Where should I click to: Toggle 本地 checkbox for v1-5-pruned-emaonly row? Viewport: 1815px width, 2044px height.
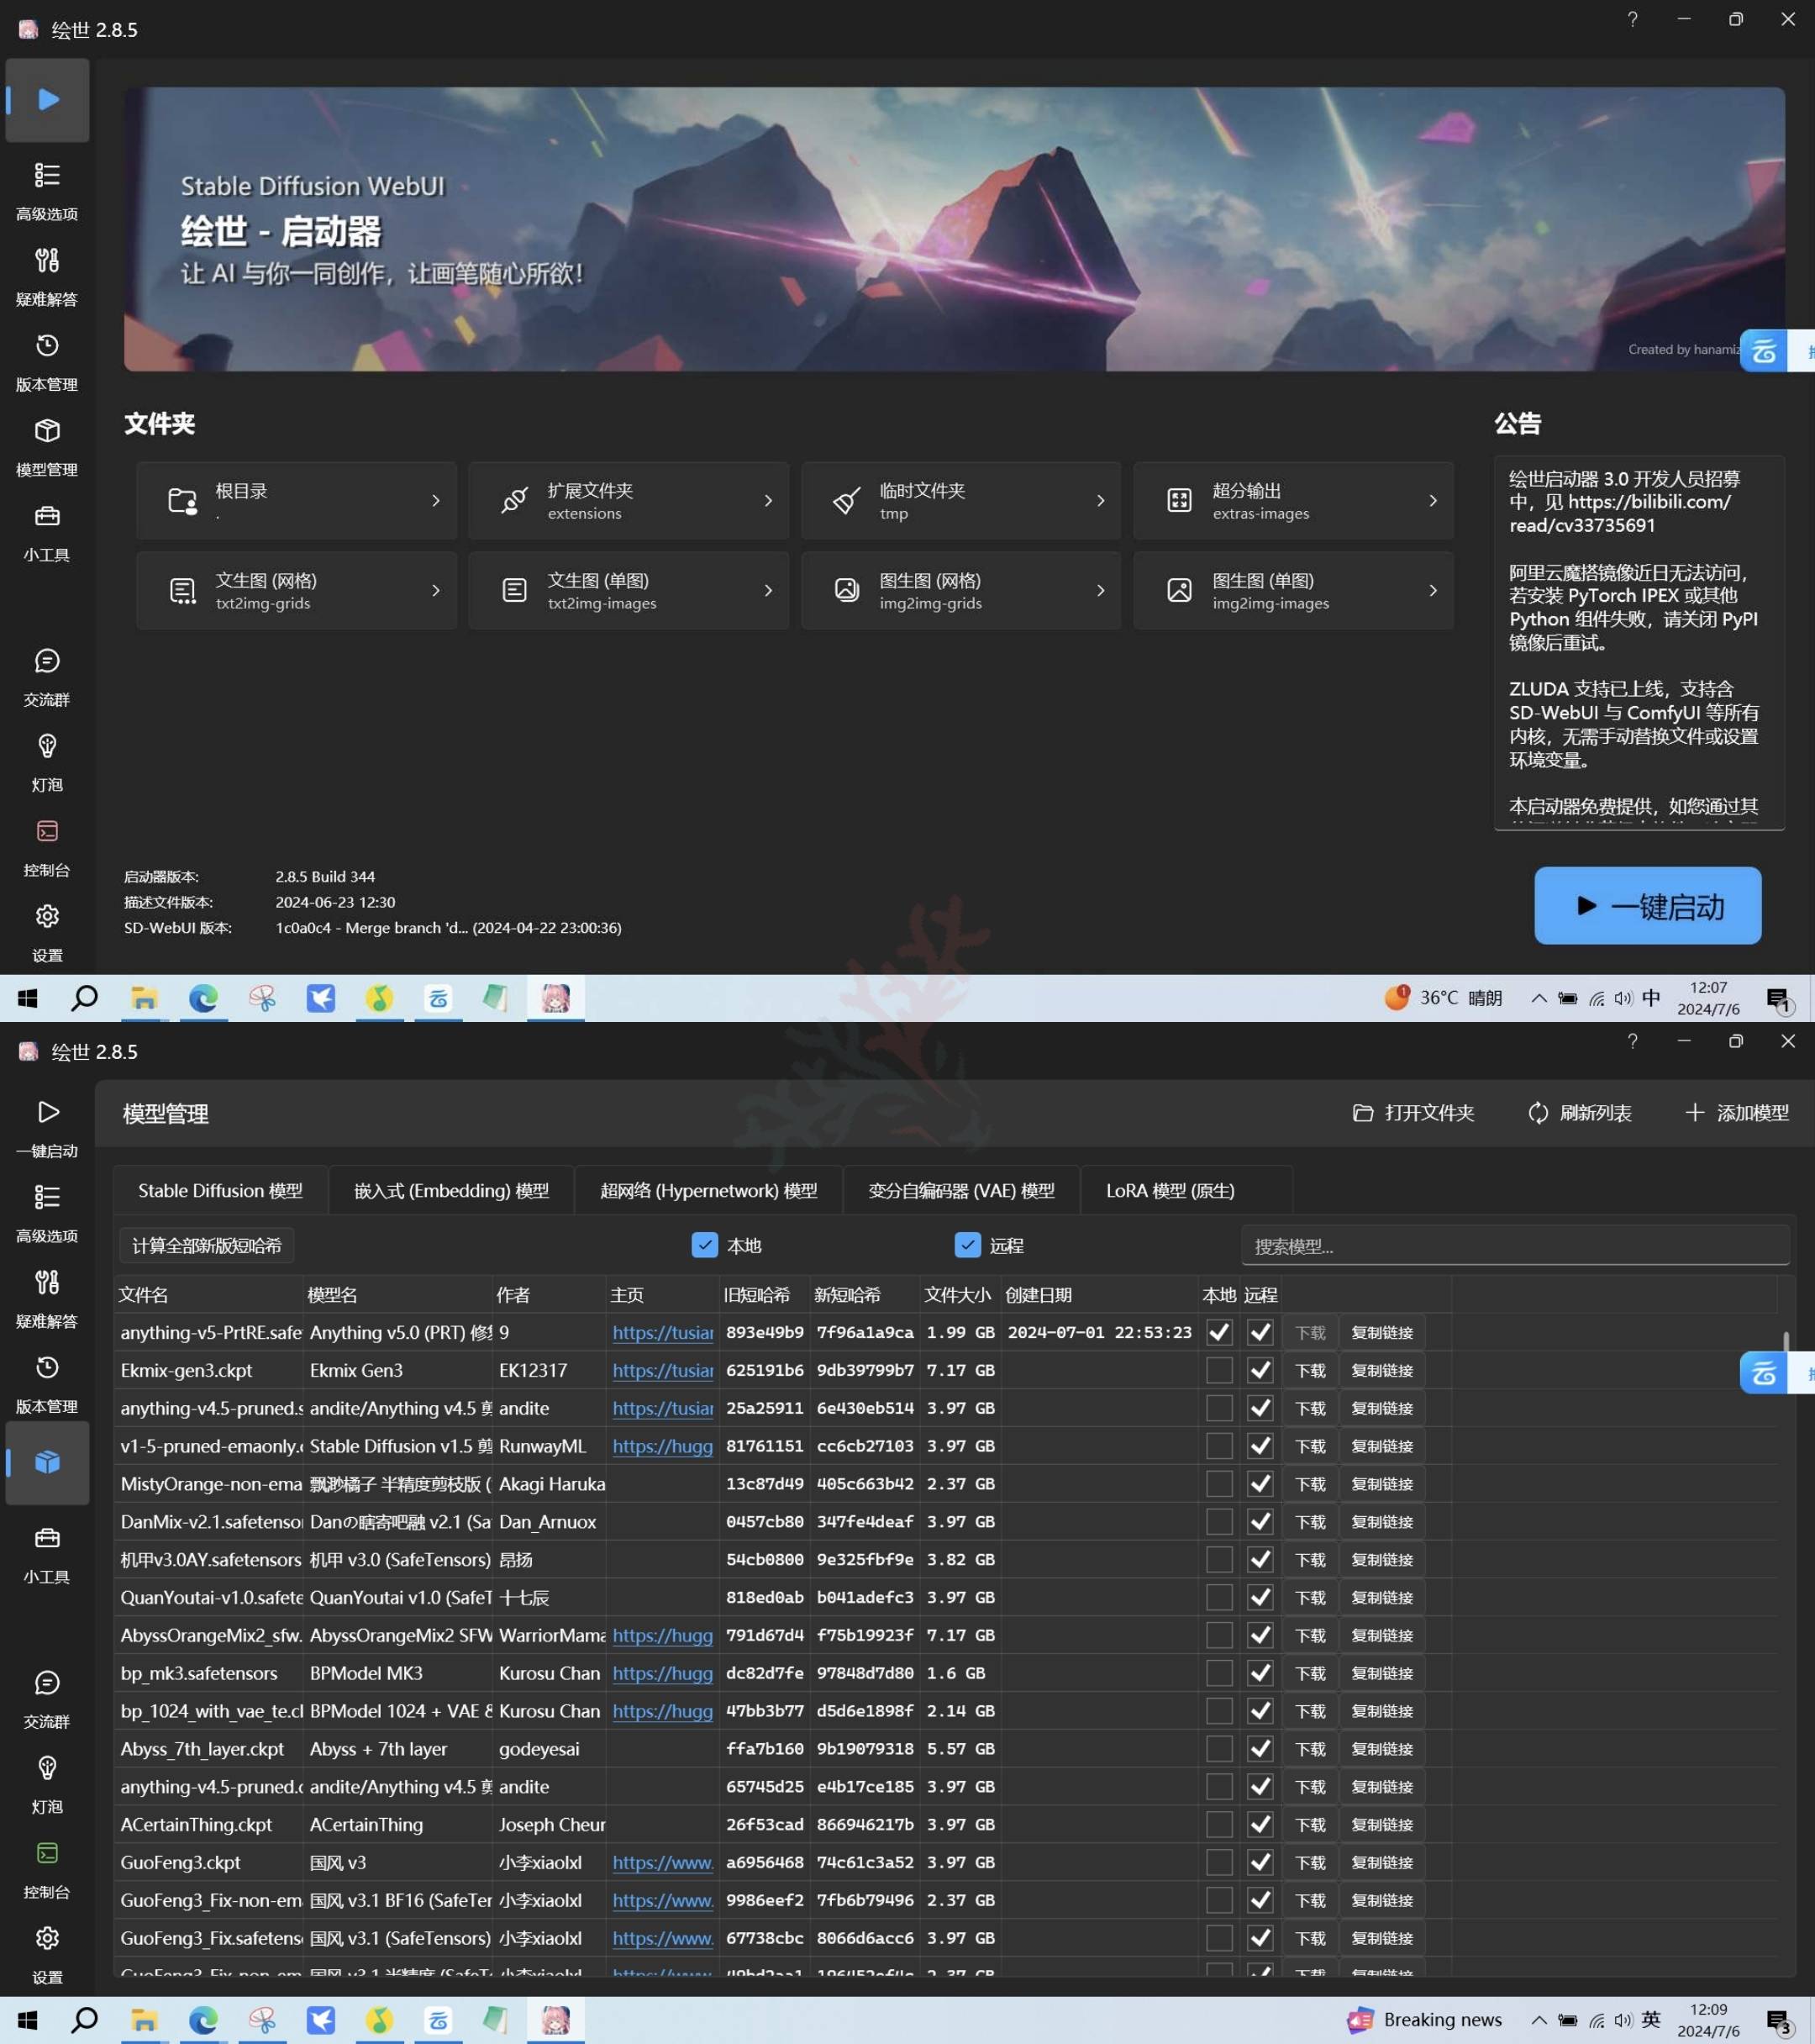click(x=1218, y=1446)
